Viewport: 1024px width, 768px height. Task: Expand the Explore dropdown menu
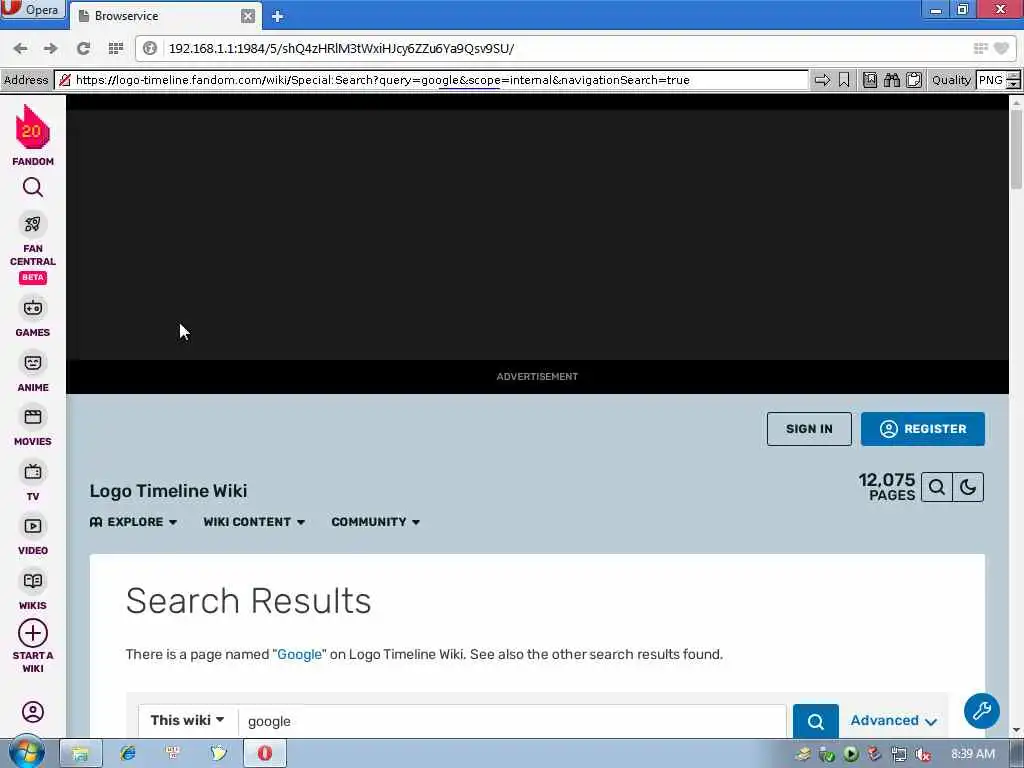(x=133, y=522)
